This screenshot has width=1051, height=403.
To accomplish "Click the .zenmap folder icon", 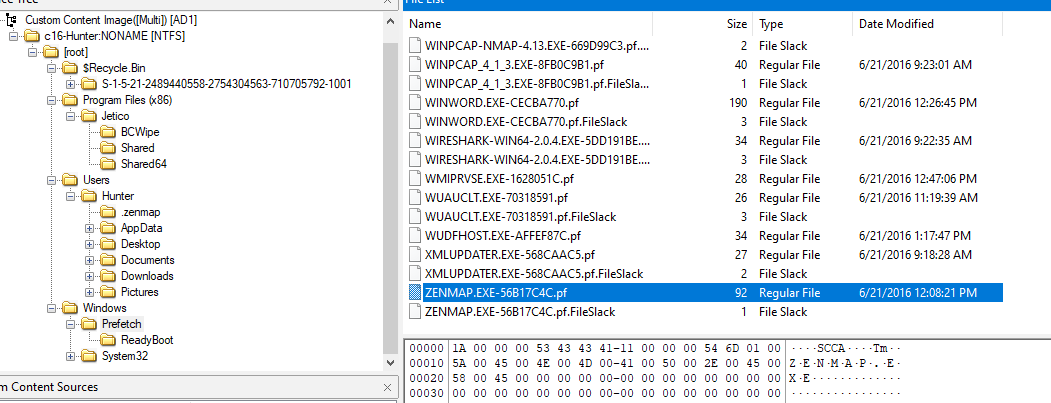I will click(x=109, y=212).
